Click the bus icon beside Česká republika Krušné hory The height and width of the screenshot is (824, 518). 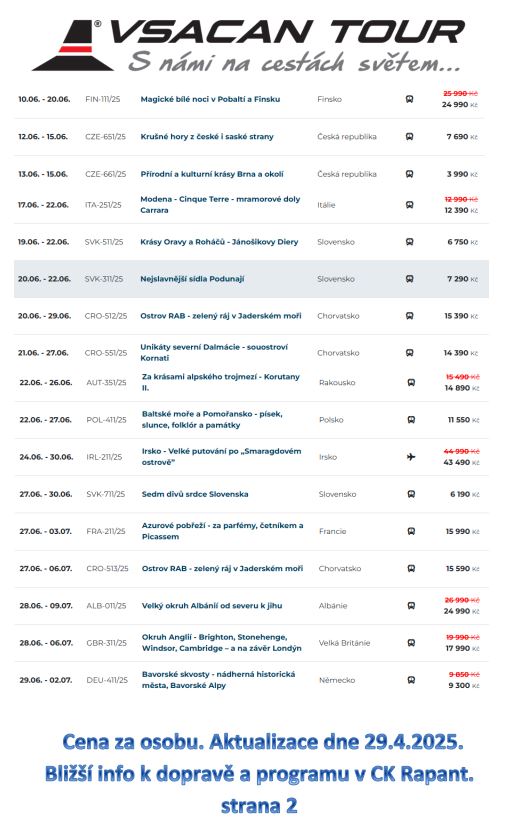[x=409, y=137]
